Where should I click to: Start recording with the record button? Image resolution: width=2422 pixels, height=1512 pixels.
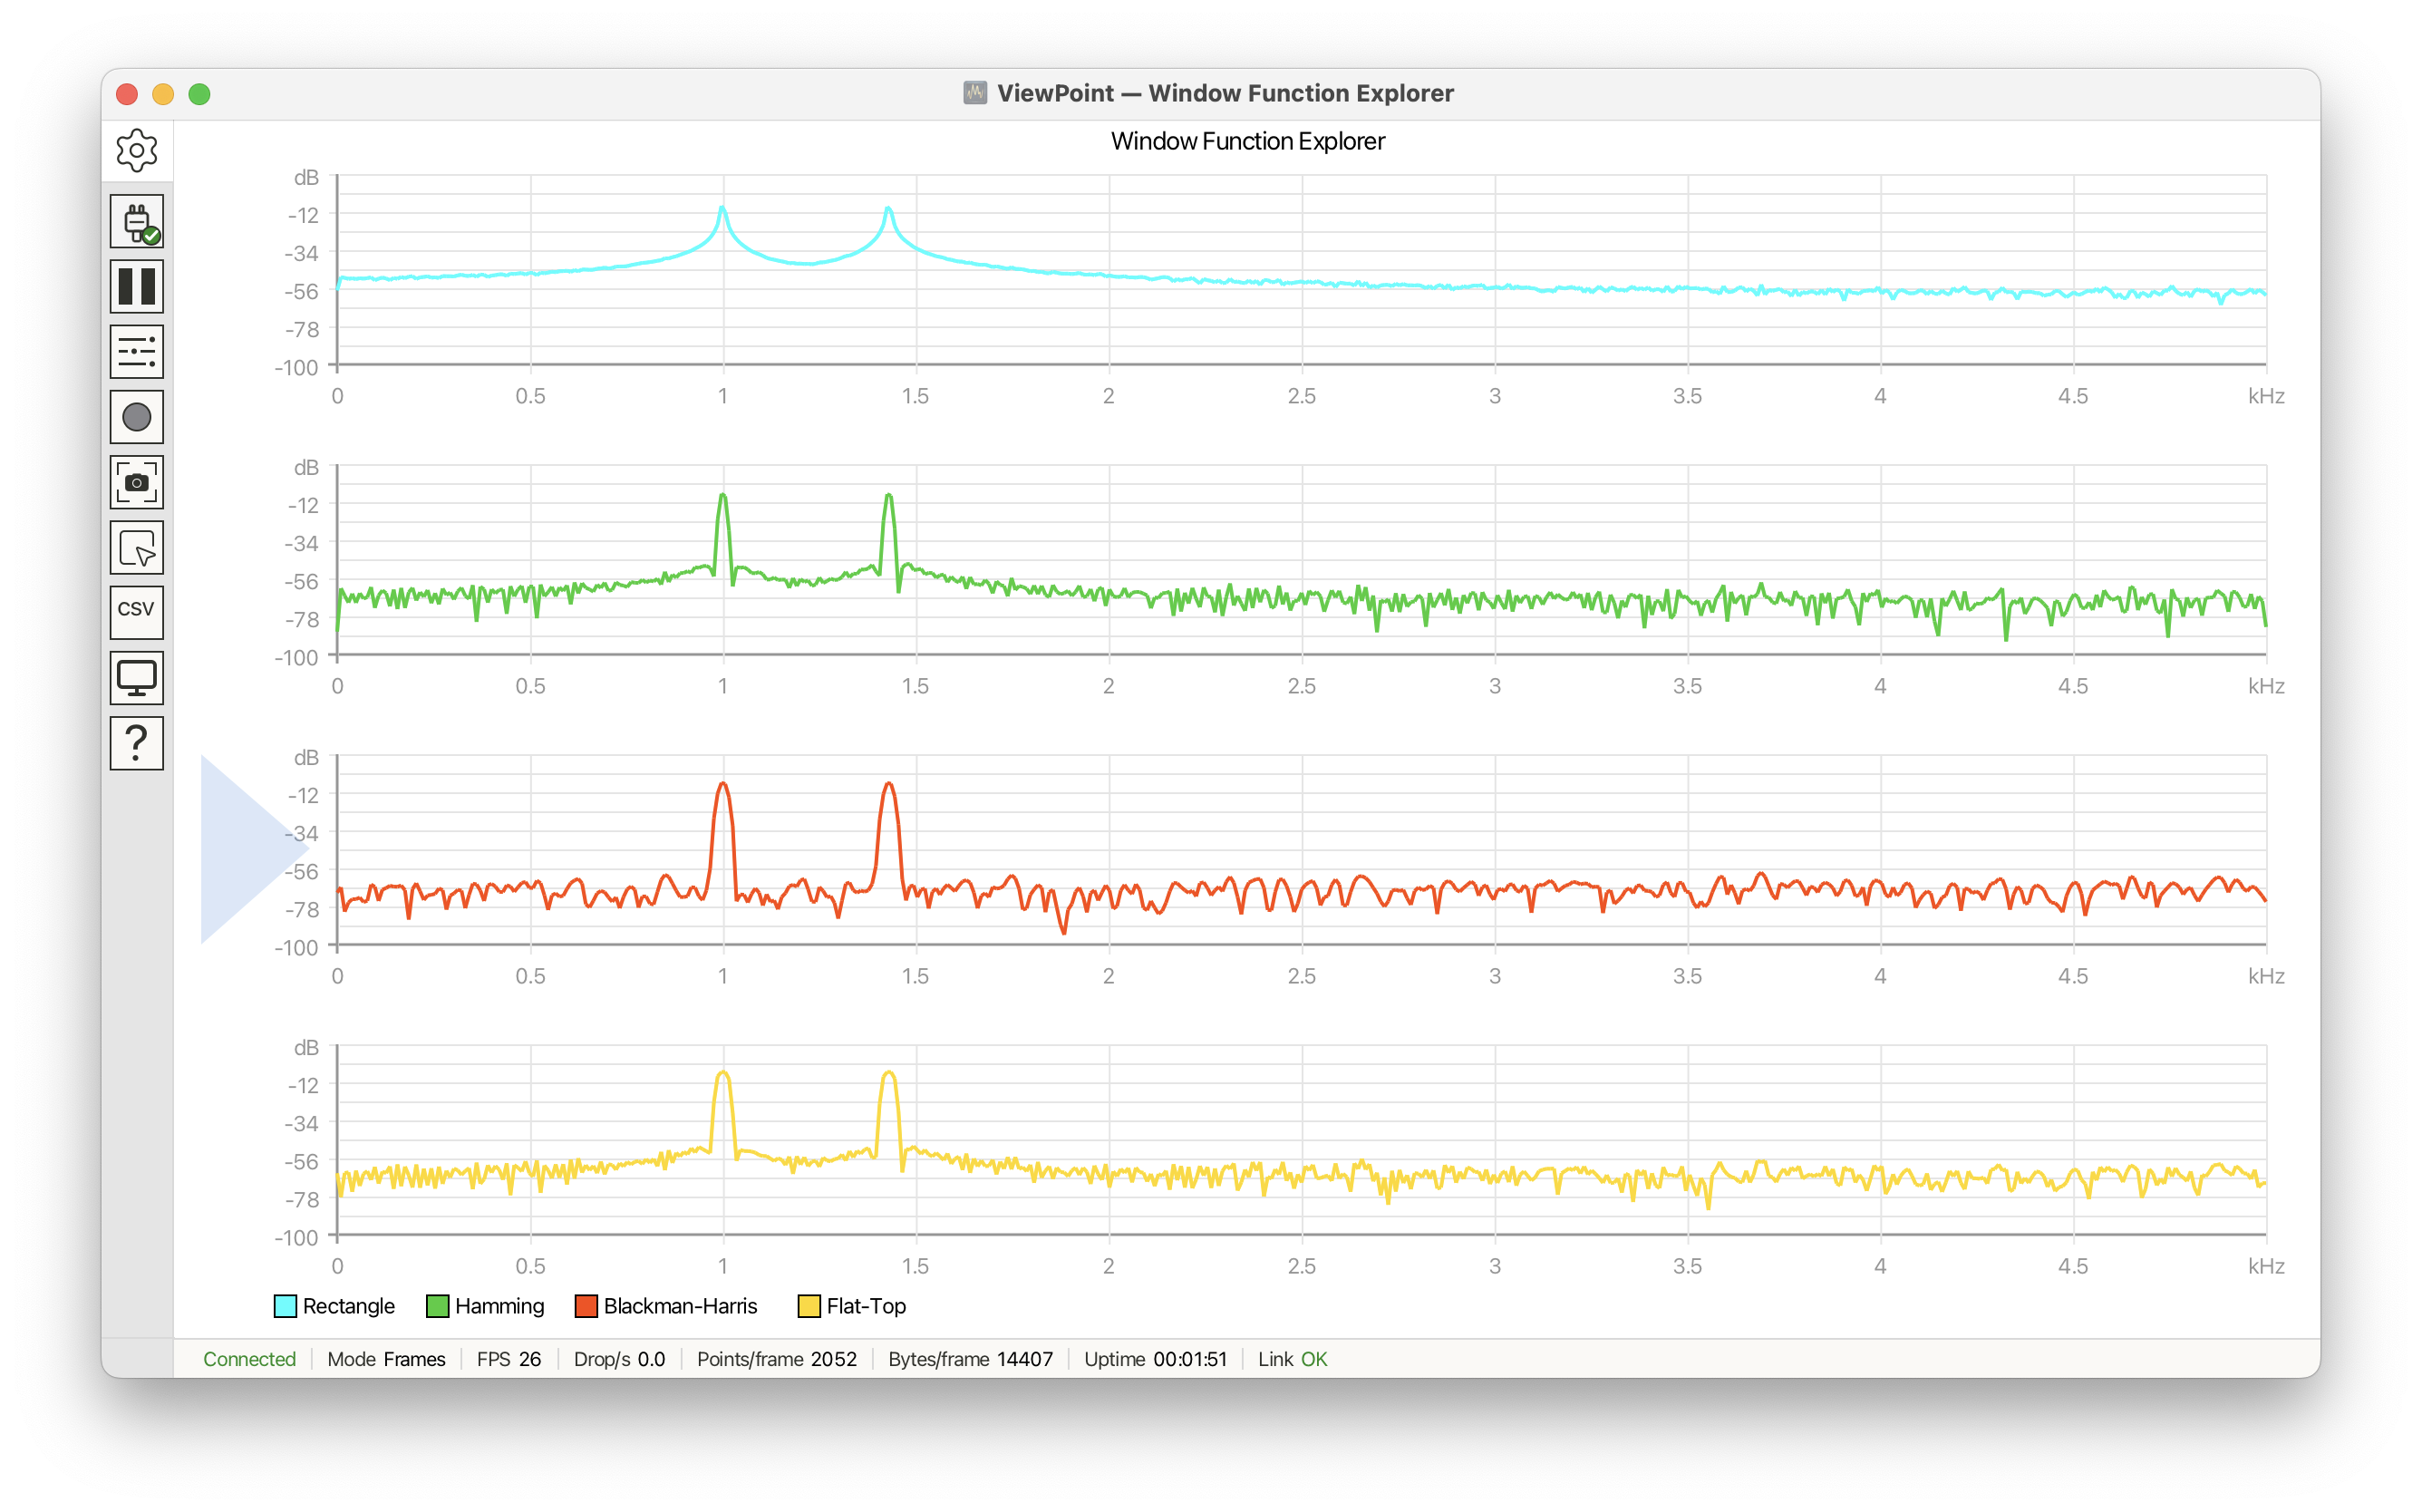click(137, 417)
